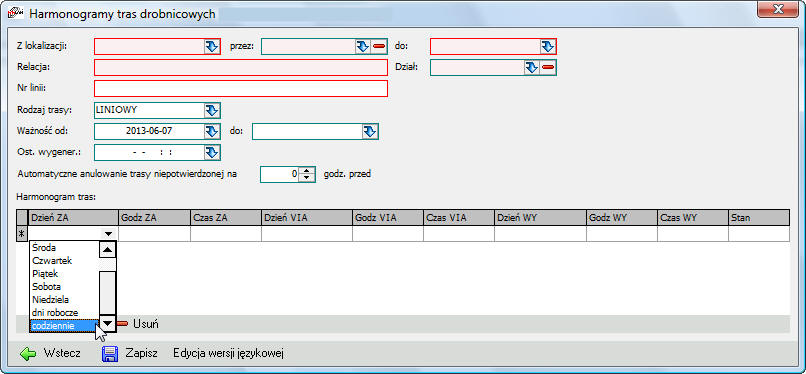Open the destination 'do' location lookup arrow

(547, 47)
